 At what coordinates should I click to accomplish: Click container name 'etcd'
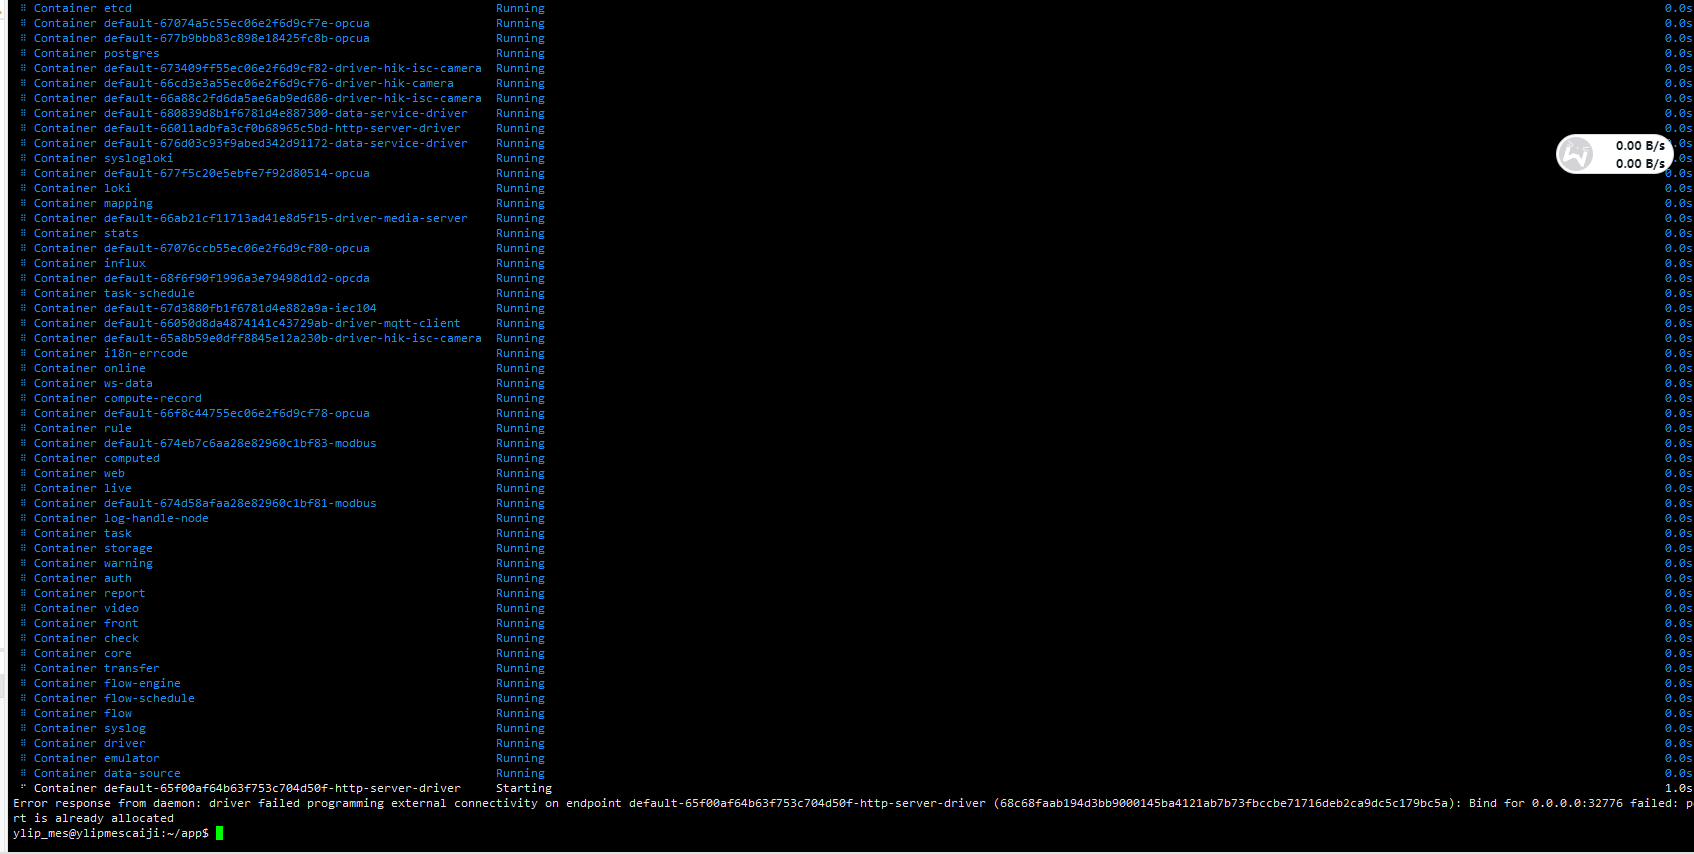[x=118, y=8]
